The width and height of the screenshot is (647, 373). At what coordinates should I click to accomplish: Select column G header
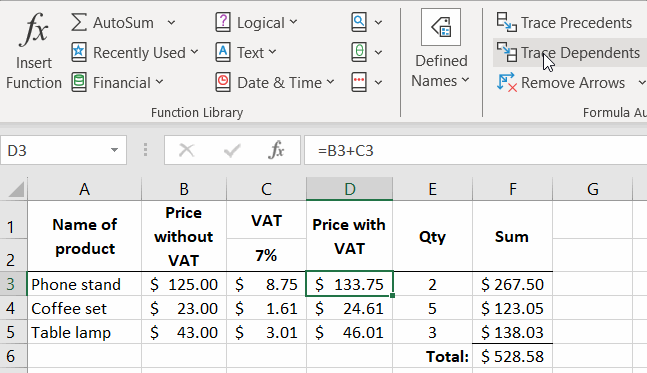pyautogui.click(x=593, y=189)
